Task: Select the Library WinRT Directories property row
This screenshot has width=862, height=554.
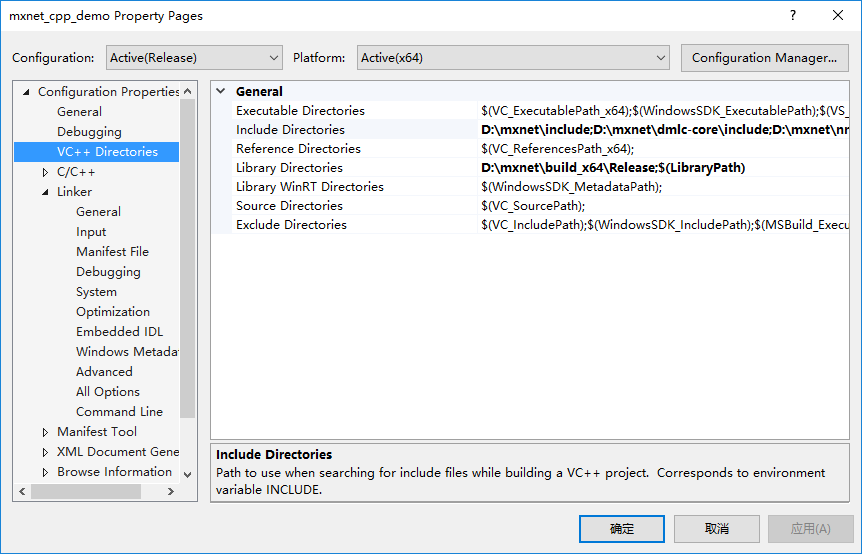Action: (x=530, y=187)
